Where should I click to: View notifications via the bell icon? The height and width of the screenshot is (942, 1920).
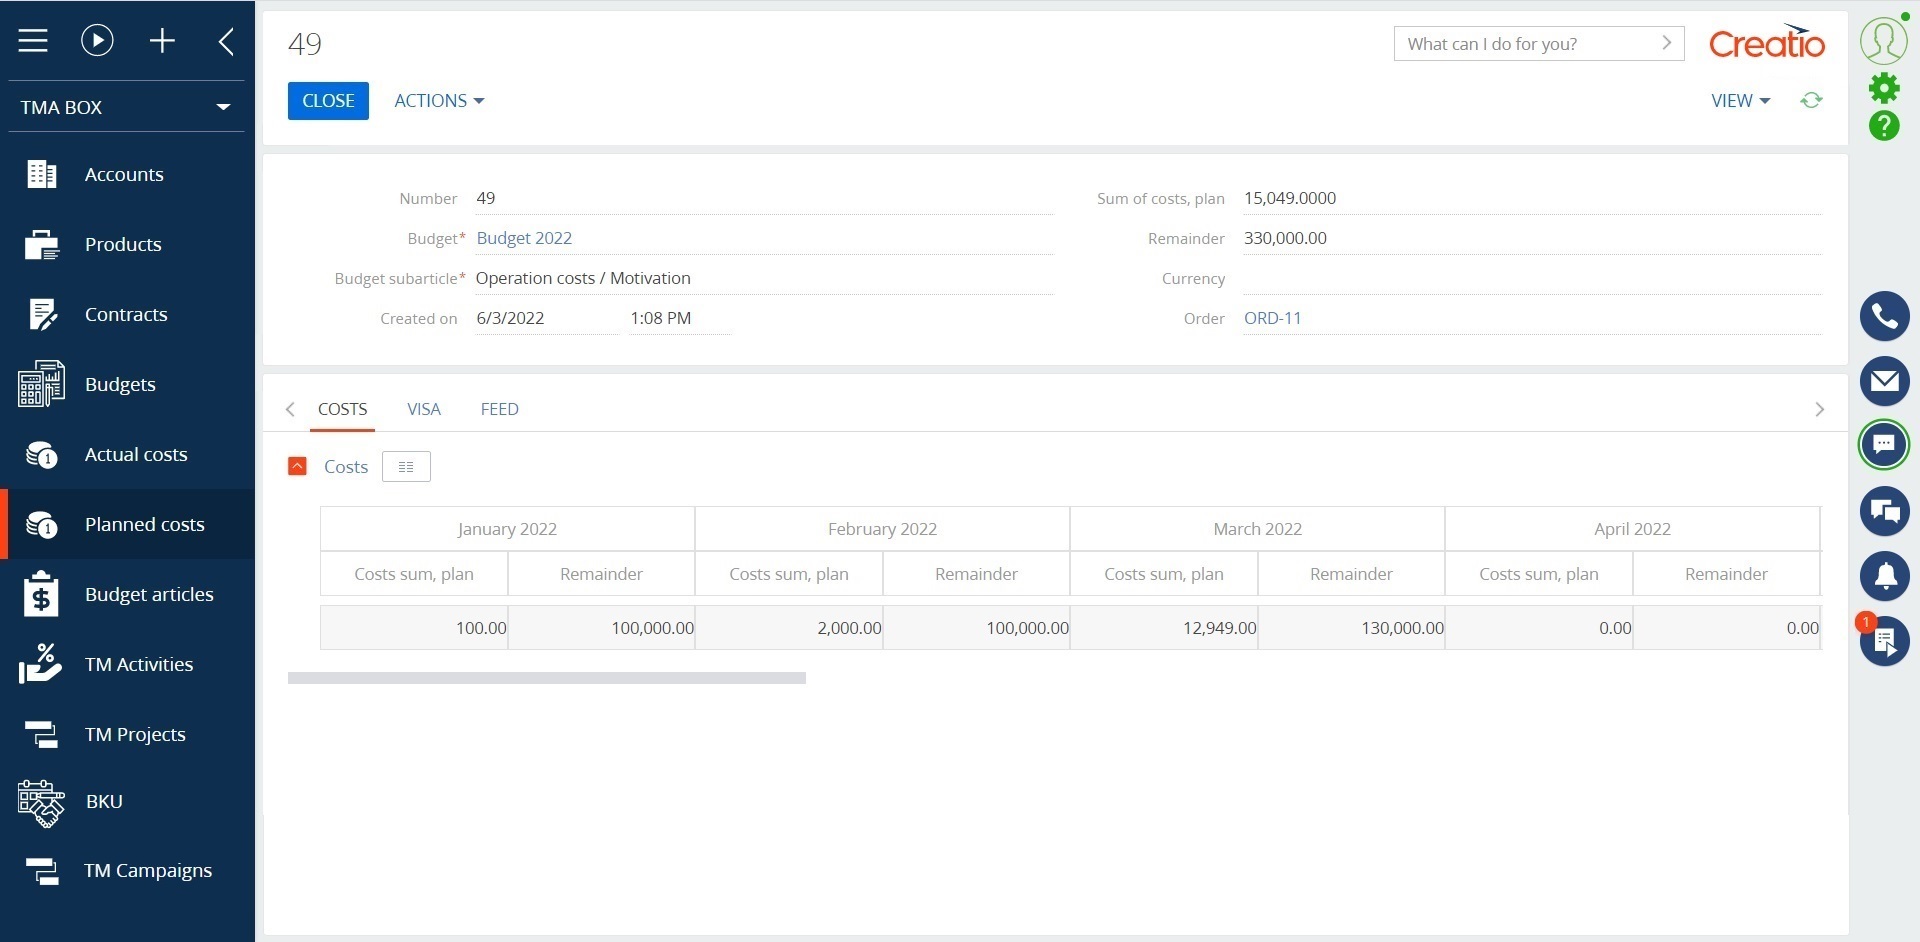click(x=1886, y=576)
